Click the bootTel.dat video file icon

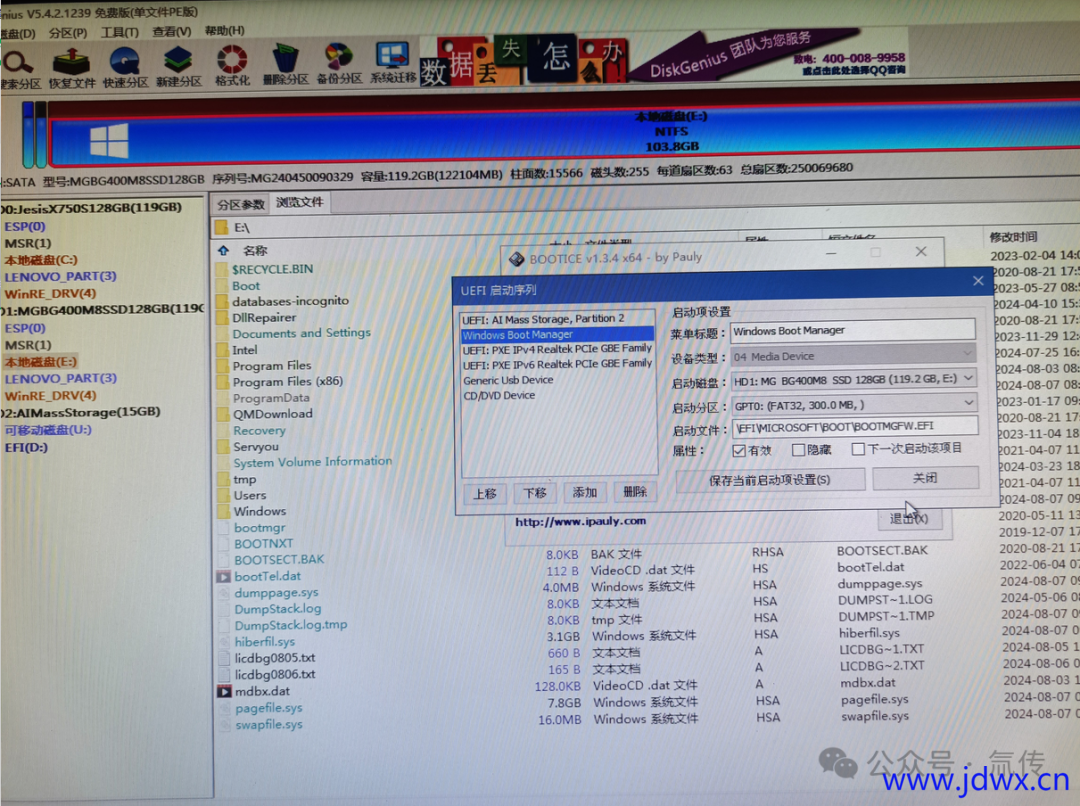coord(224,577)
